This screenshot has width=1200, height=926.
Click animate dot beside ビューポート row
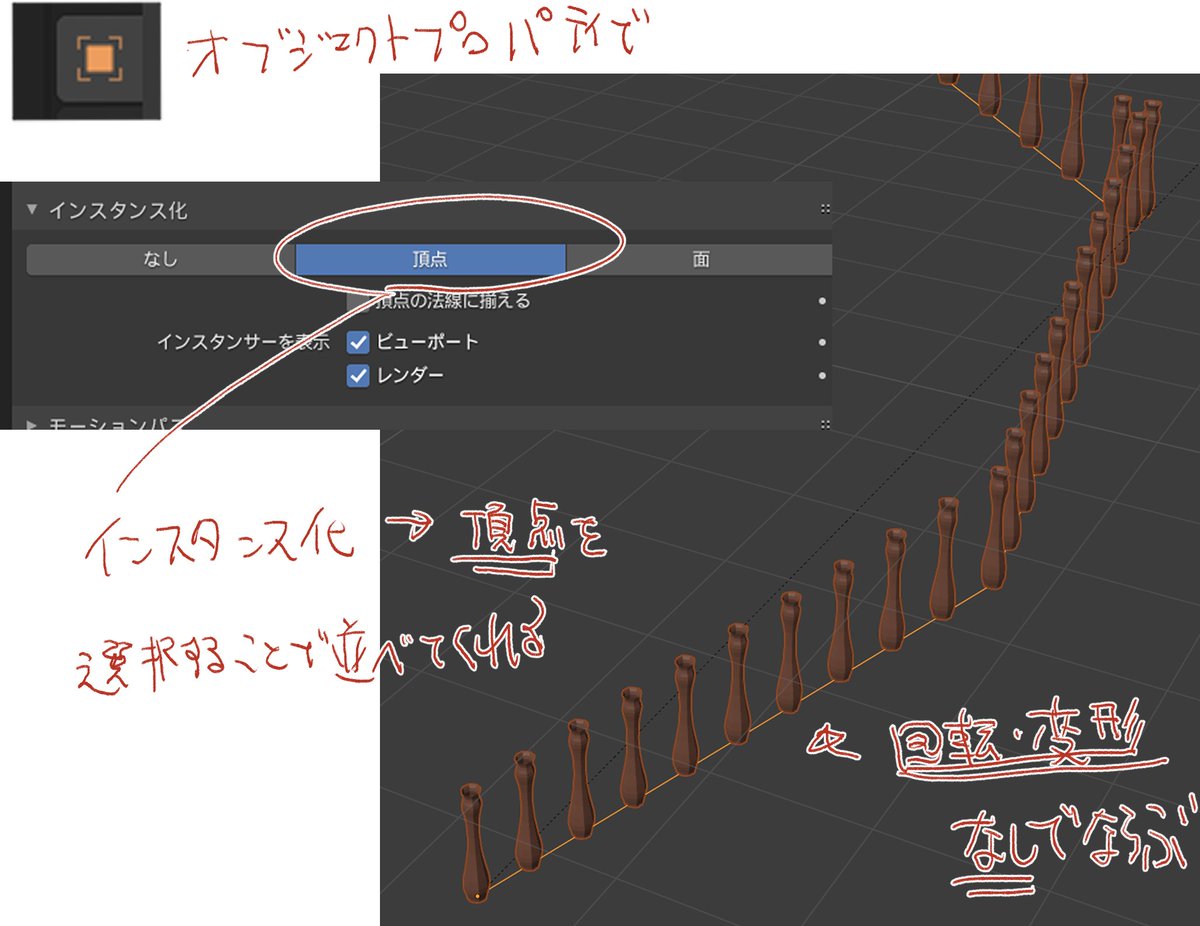(822, 342)
